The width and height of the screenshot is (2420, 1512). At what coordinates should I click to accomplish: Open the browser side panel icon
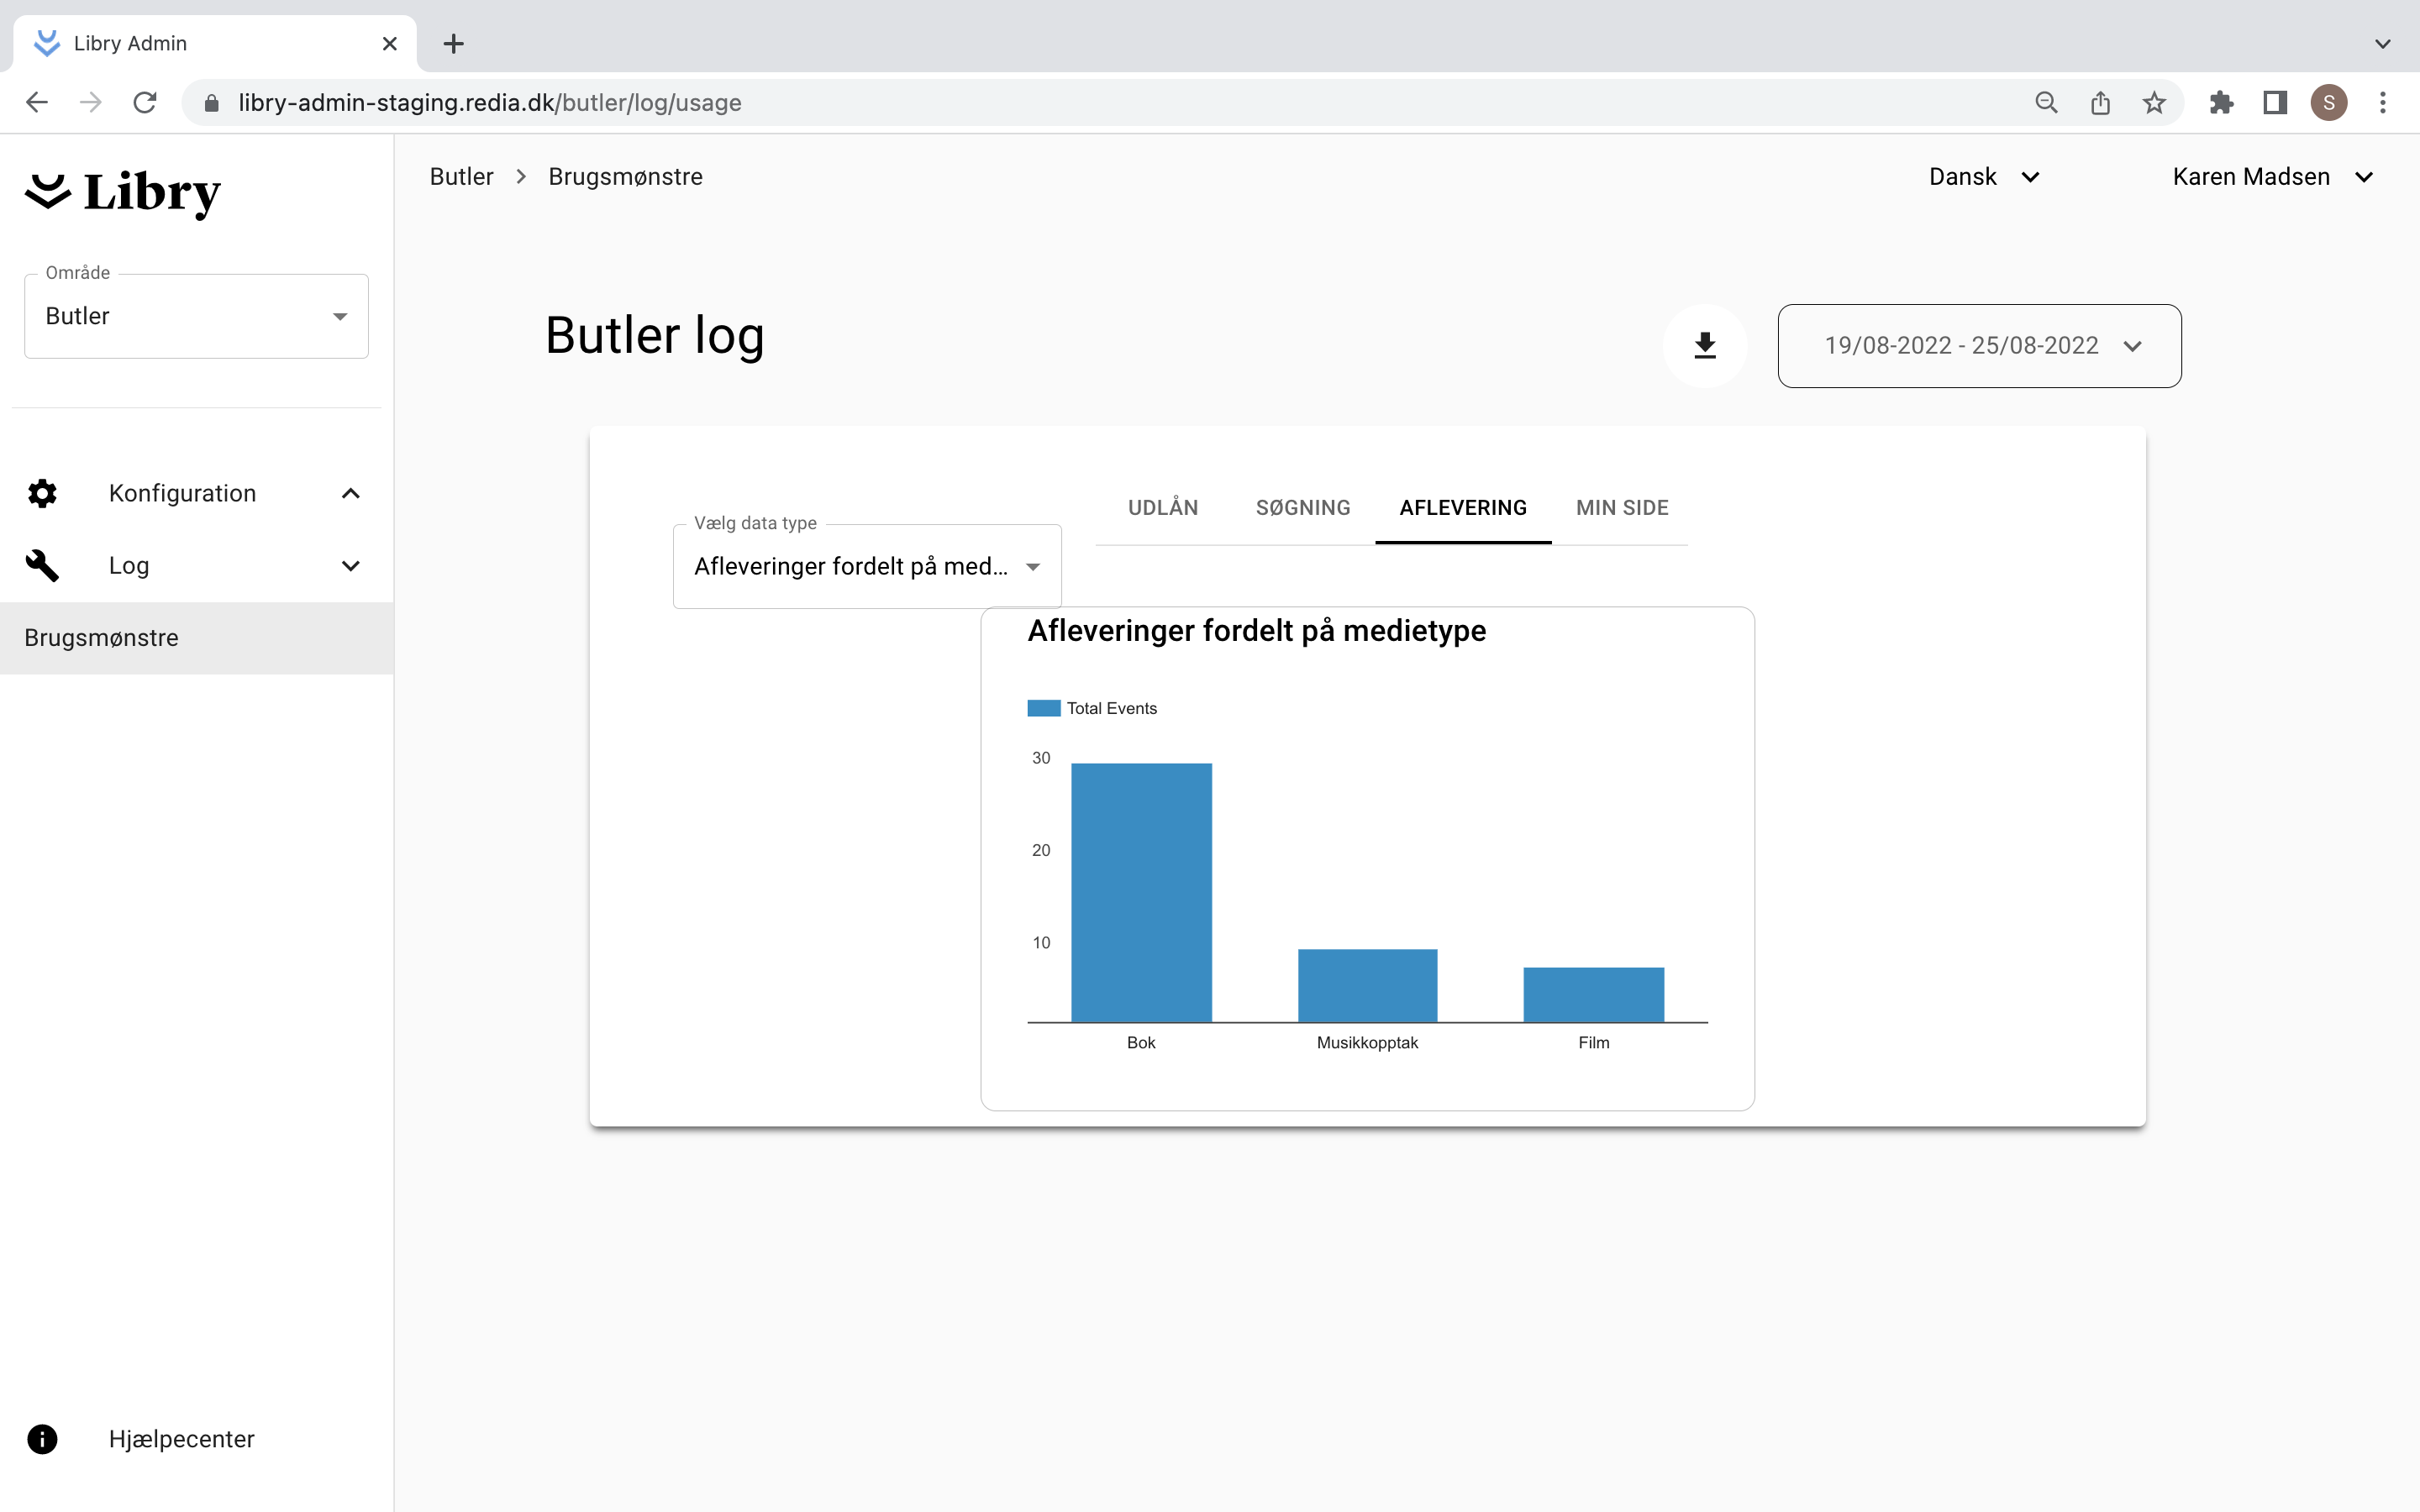pyautogui.click(x=2275, y=103)
